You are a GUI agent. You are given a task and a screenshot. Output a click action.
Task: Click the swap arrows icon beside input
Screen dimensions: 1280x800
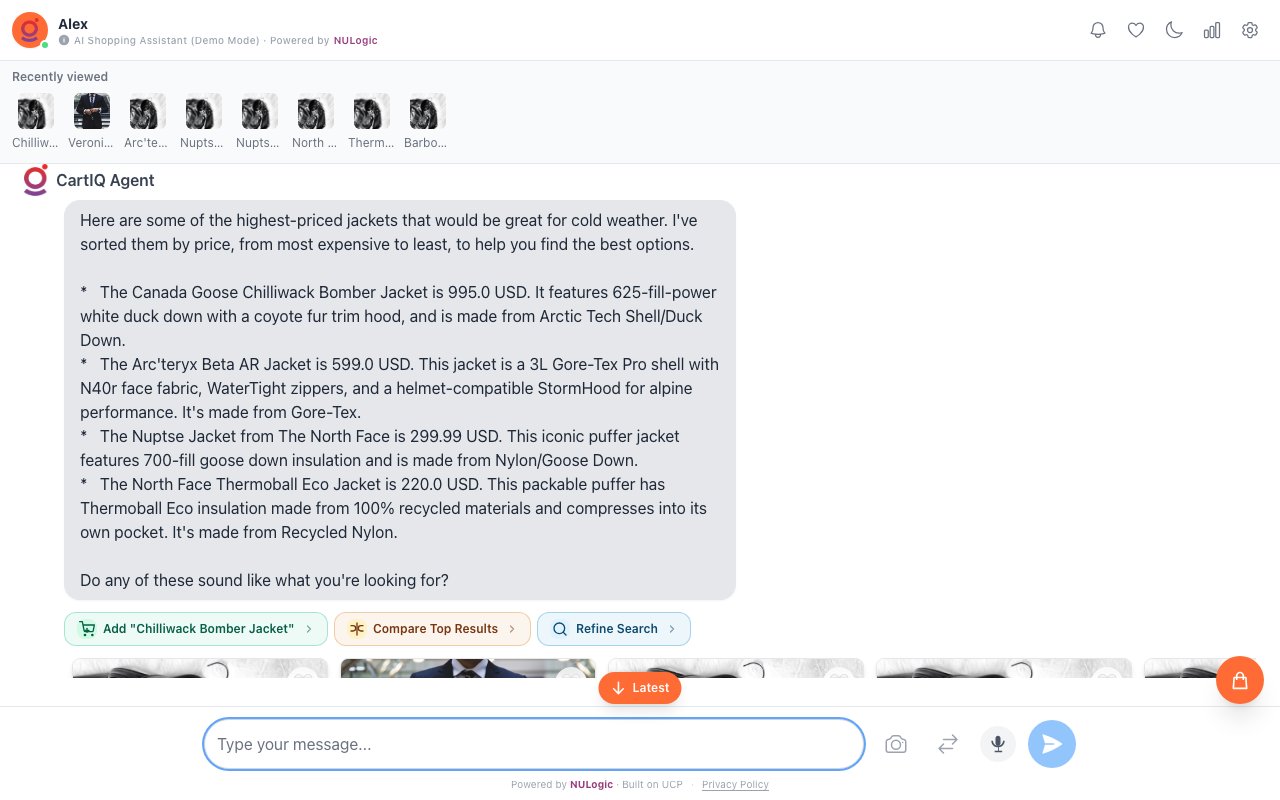tap(948, 744)
